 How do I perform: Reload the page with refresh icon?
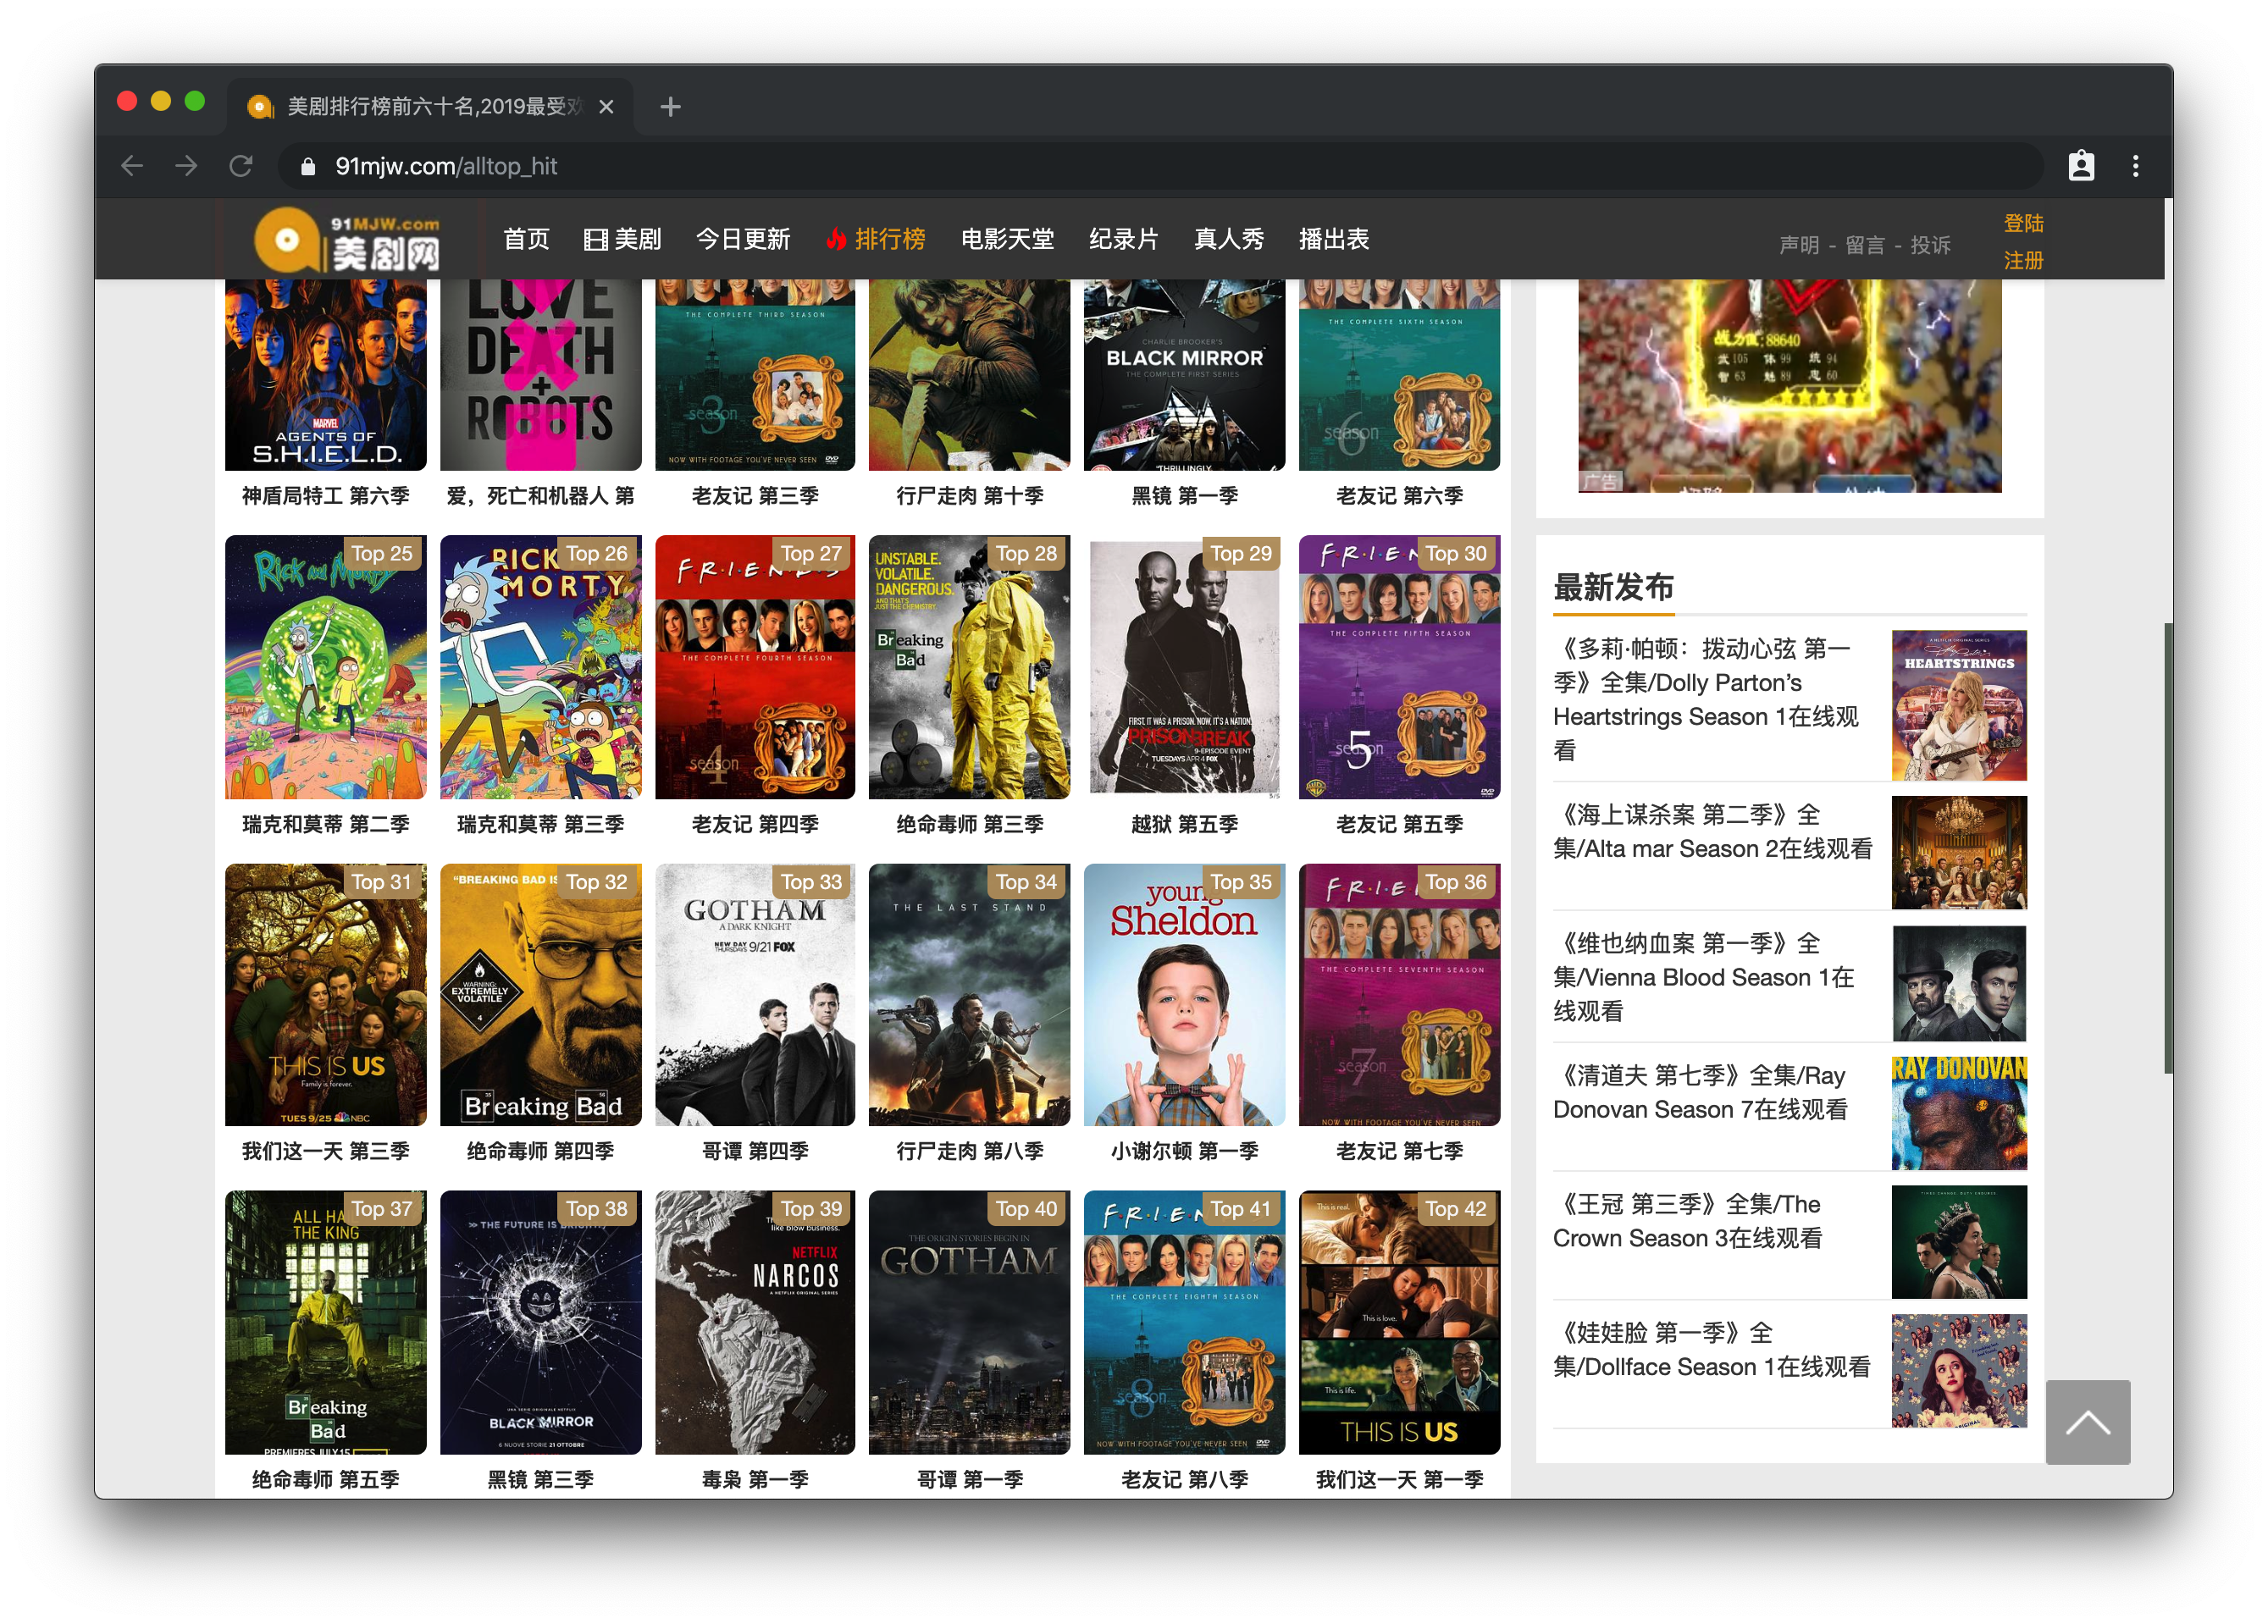(241, 166)
